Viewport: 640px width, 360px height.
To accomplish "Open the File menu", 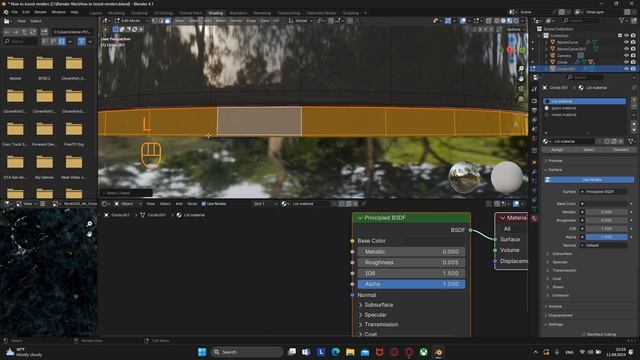I will (x=15, y=12).
